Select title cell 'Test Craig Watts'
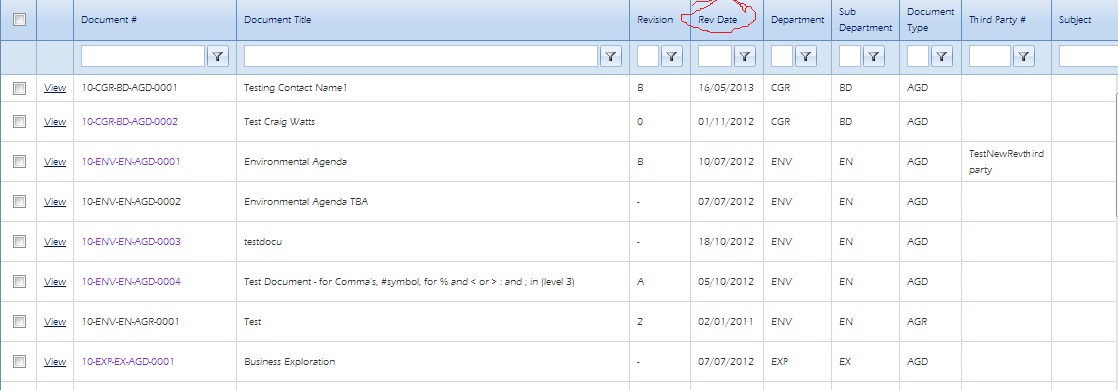The height and width of the screenshot is (390, 1118). [x=280, y=122]
